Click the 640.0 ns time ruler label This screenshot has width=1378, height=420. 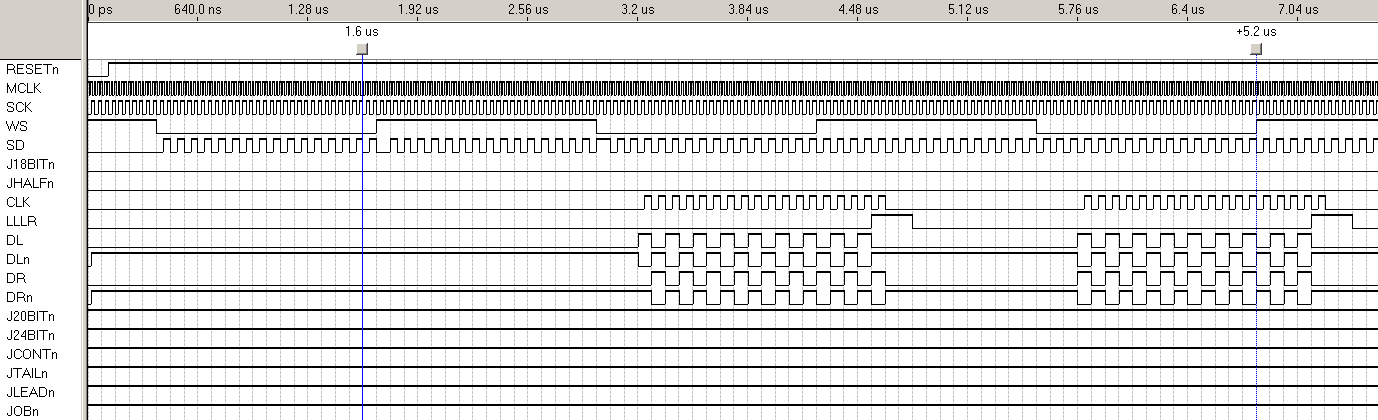(x=196, y=10)
